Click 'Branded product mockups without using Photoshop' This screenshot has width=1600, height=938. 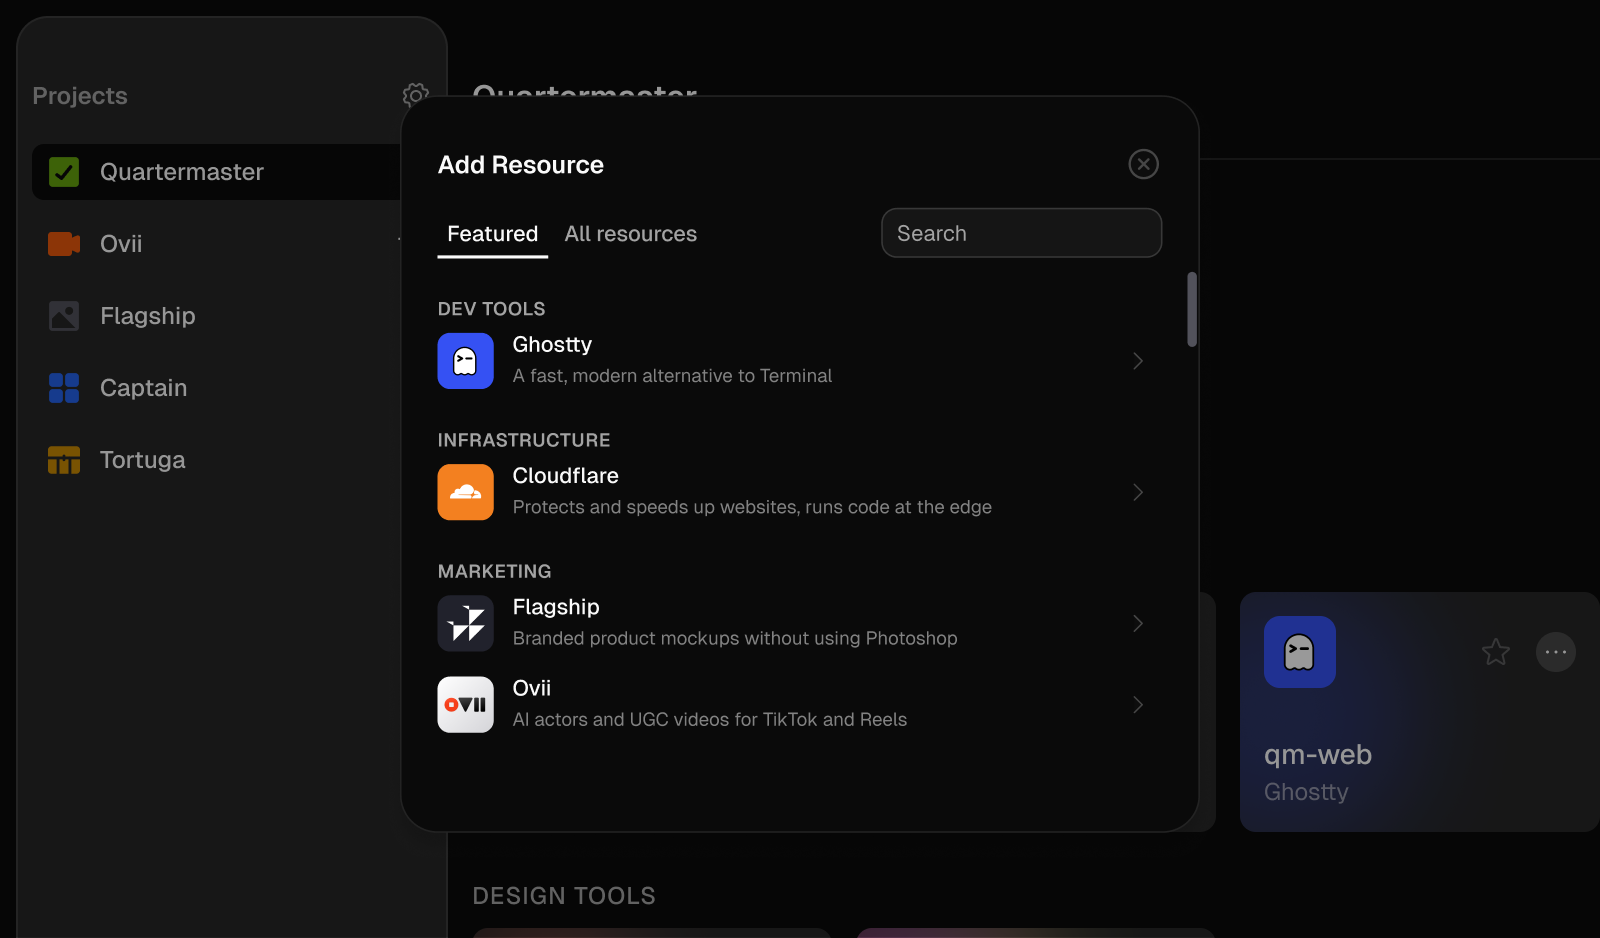[735, 638]
